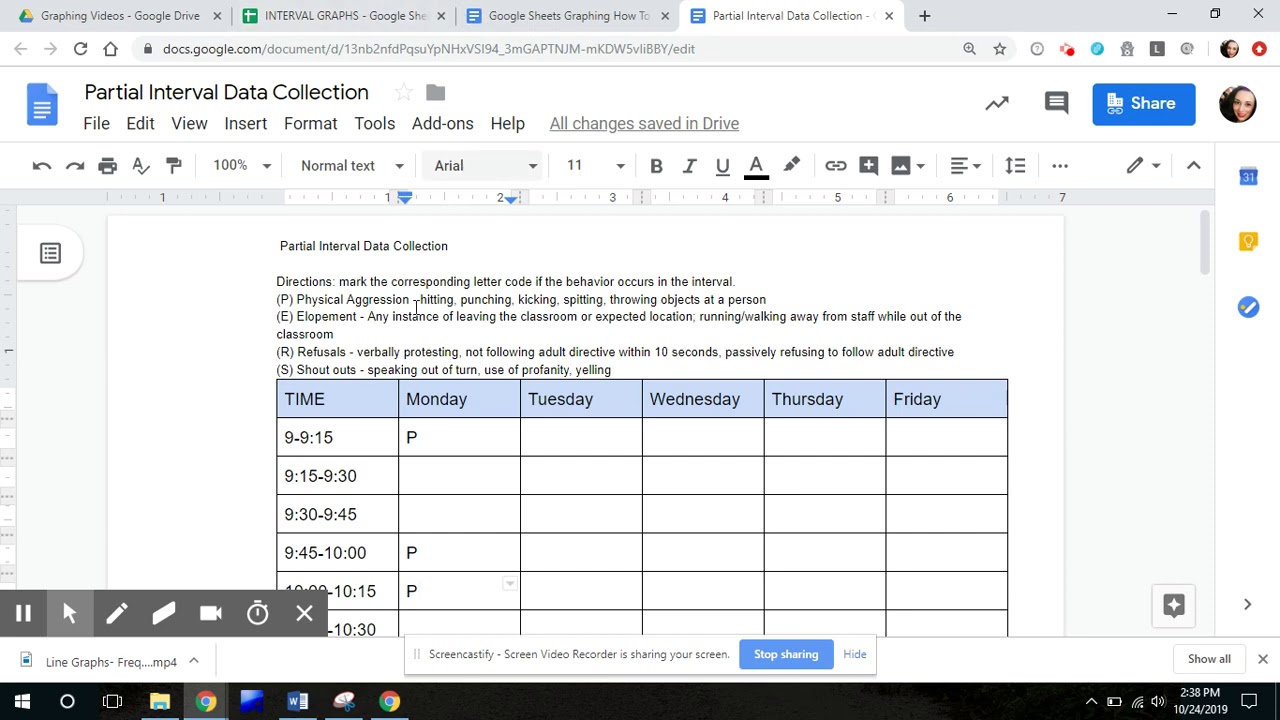Click the Stop sharing button
The height and width of the screenshot is (720, 1280).
point(786,654)
